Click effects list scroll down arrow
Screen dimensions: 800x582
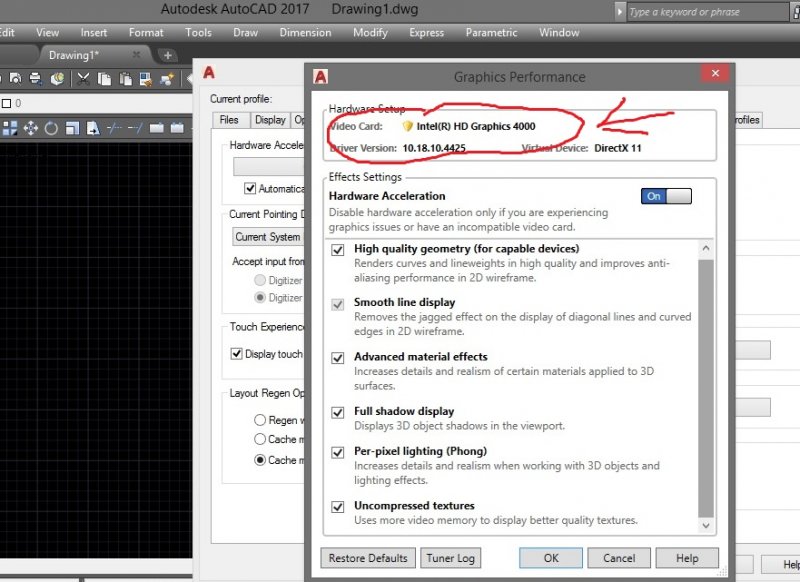click(x=706, y=525)
